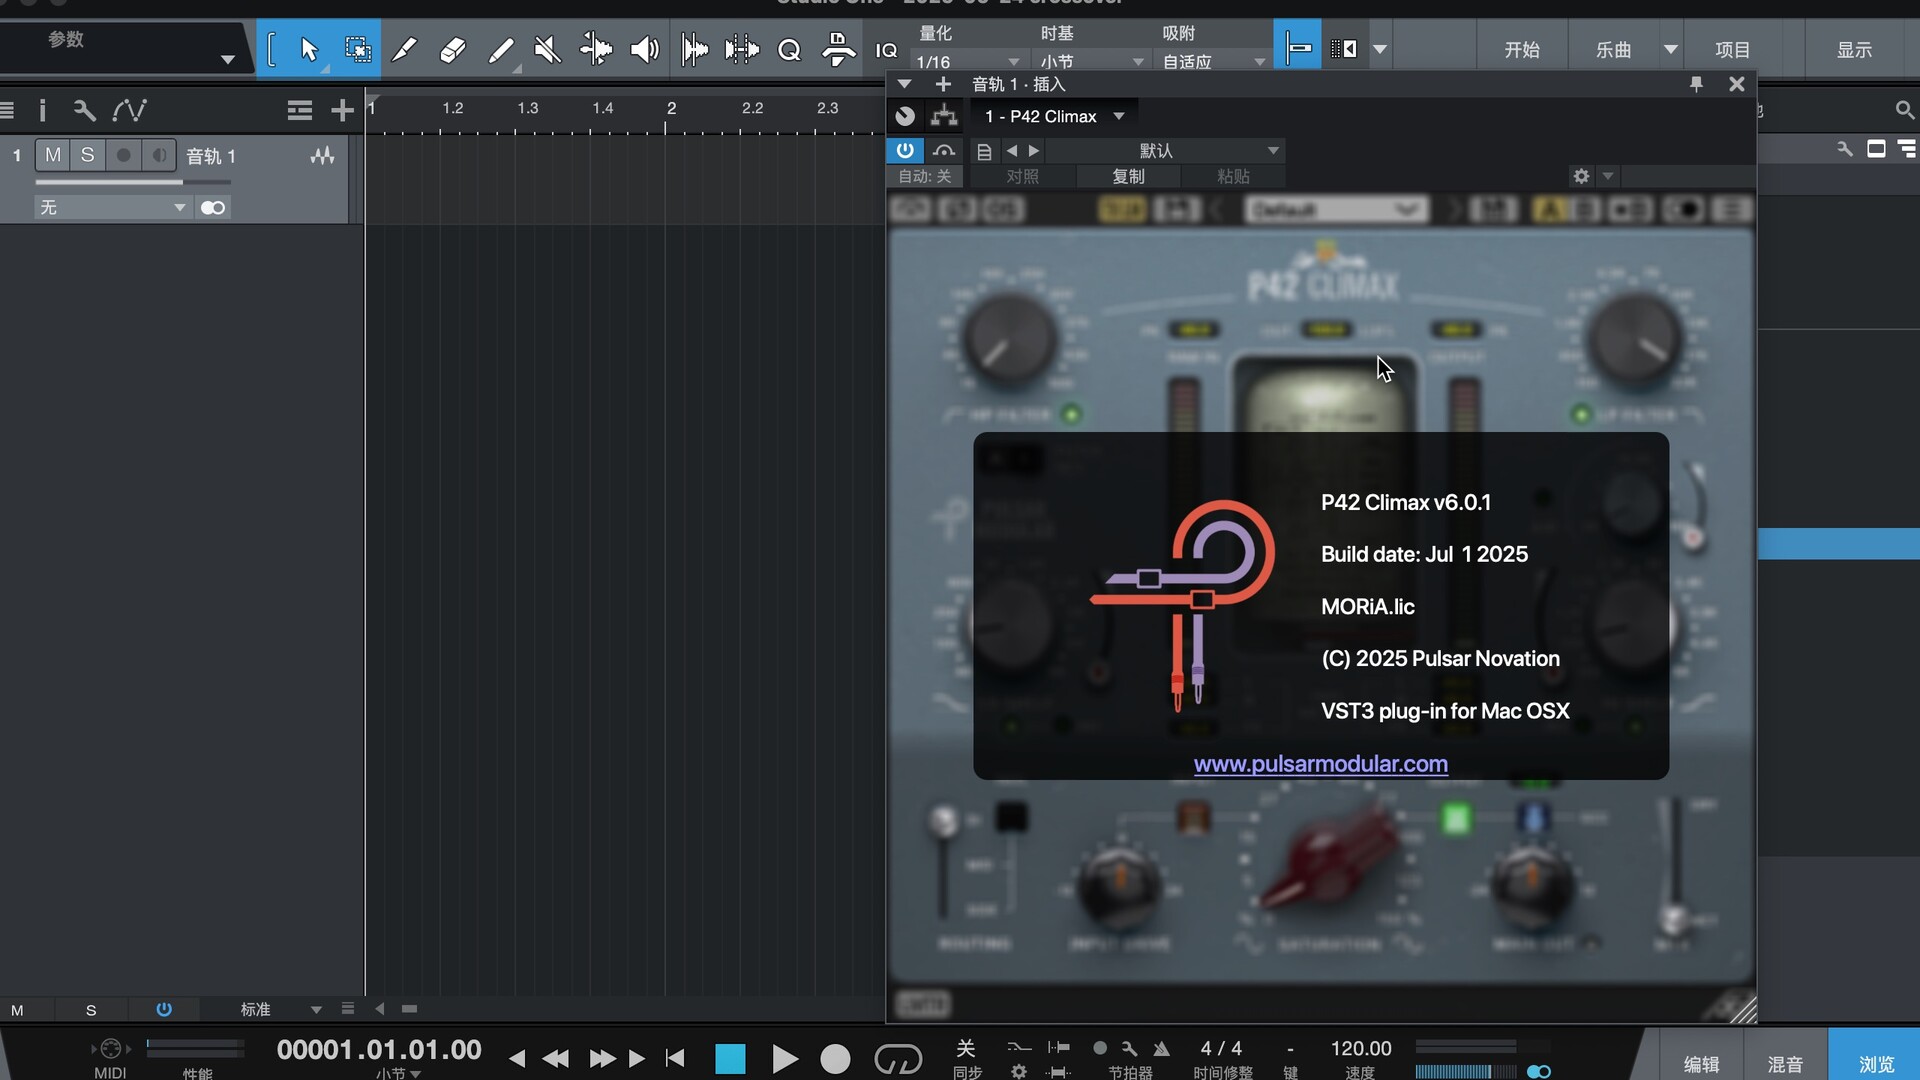Solo track 音轨 1 with S button
This screenshot has height=1080, width=1920.
coord(87,155)
